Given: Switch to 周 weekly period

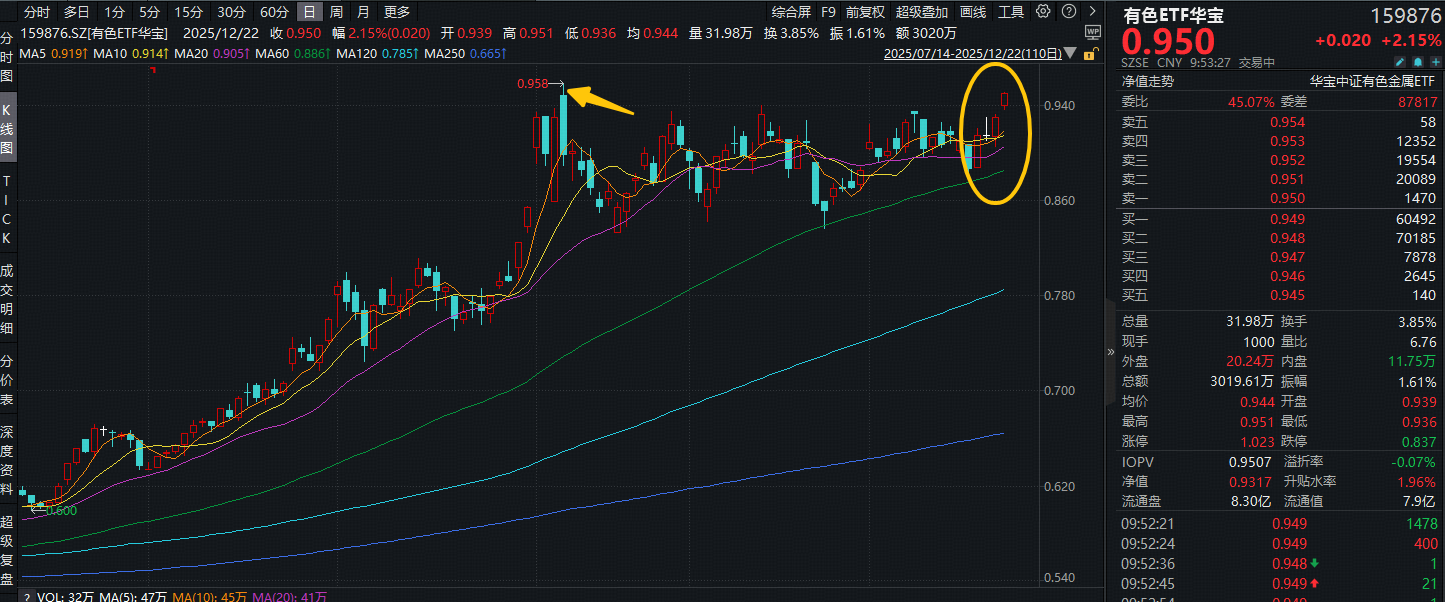Looking at the screenshot, I should click(336, 12).
